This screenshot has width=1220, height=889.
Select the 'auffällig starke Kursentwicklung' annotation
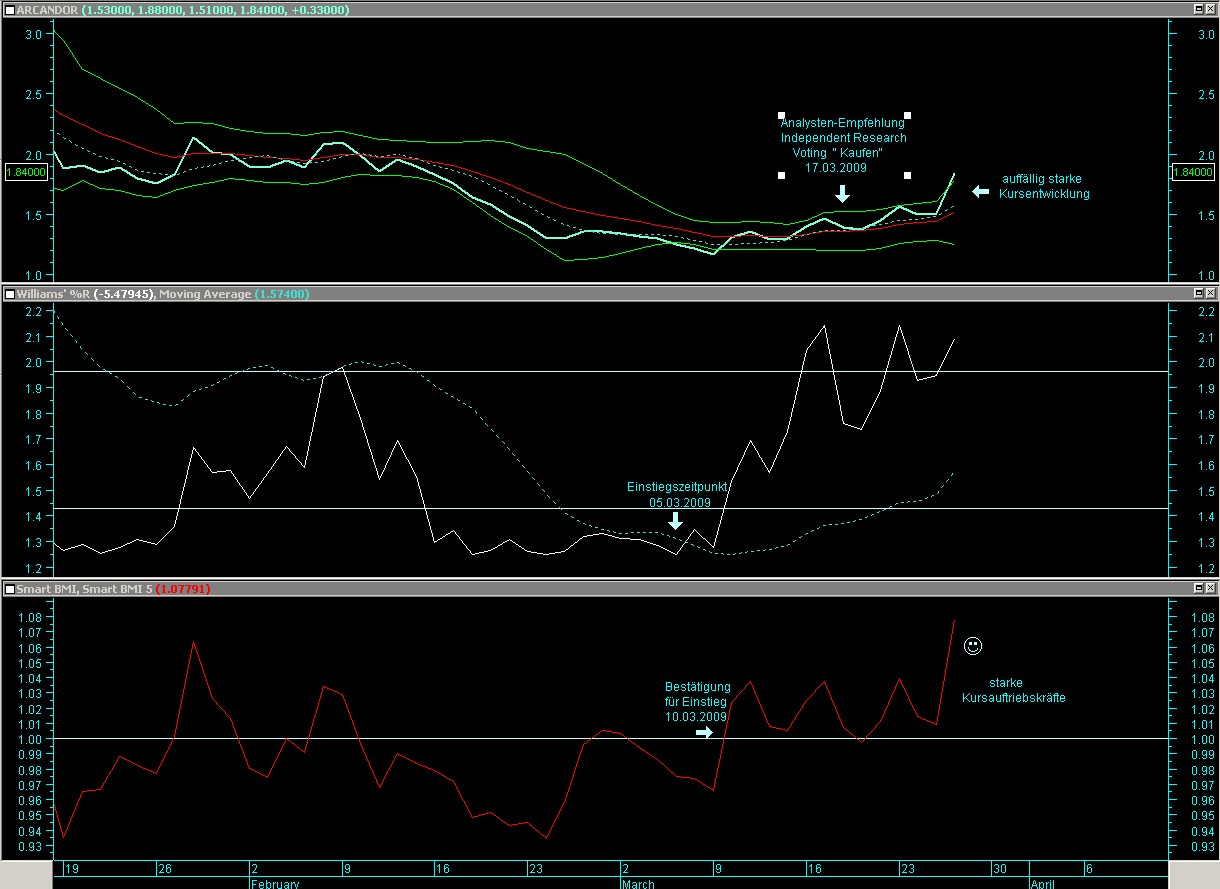click(x=1043, y=187)
